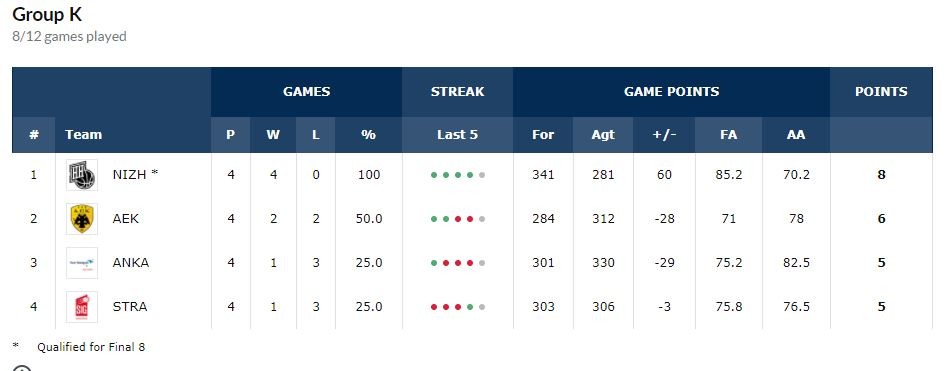Sort by the W wins column
The height and width of the screenshot is (371, 952).
point(273,135)
